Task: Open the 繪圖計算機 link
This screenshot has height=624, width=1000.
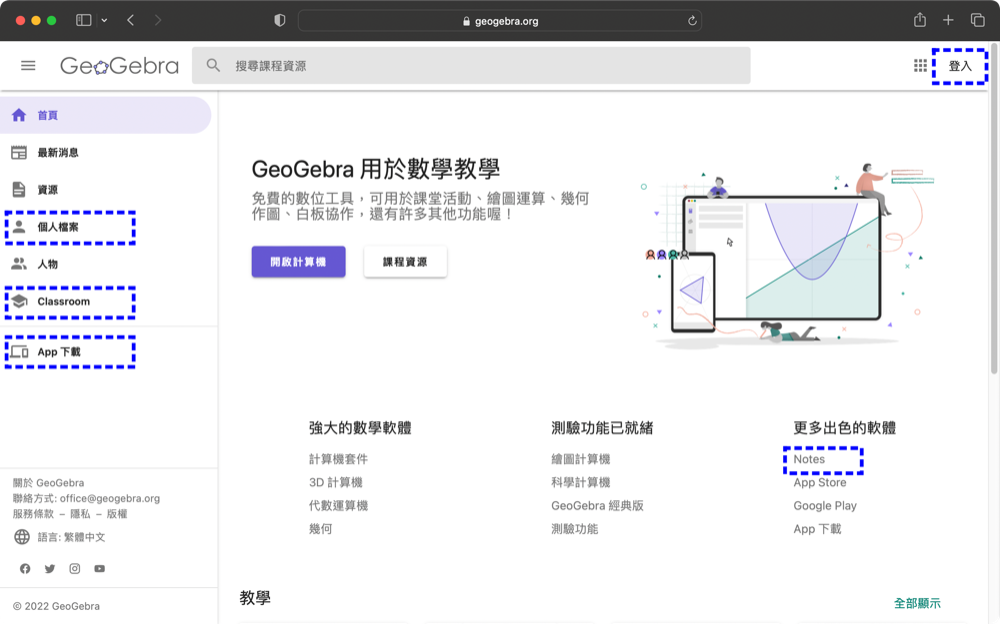Action: [580, 459]
